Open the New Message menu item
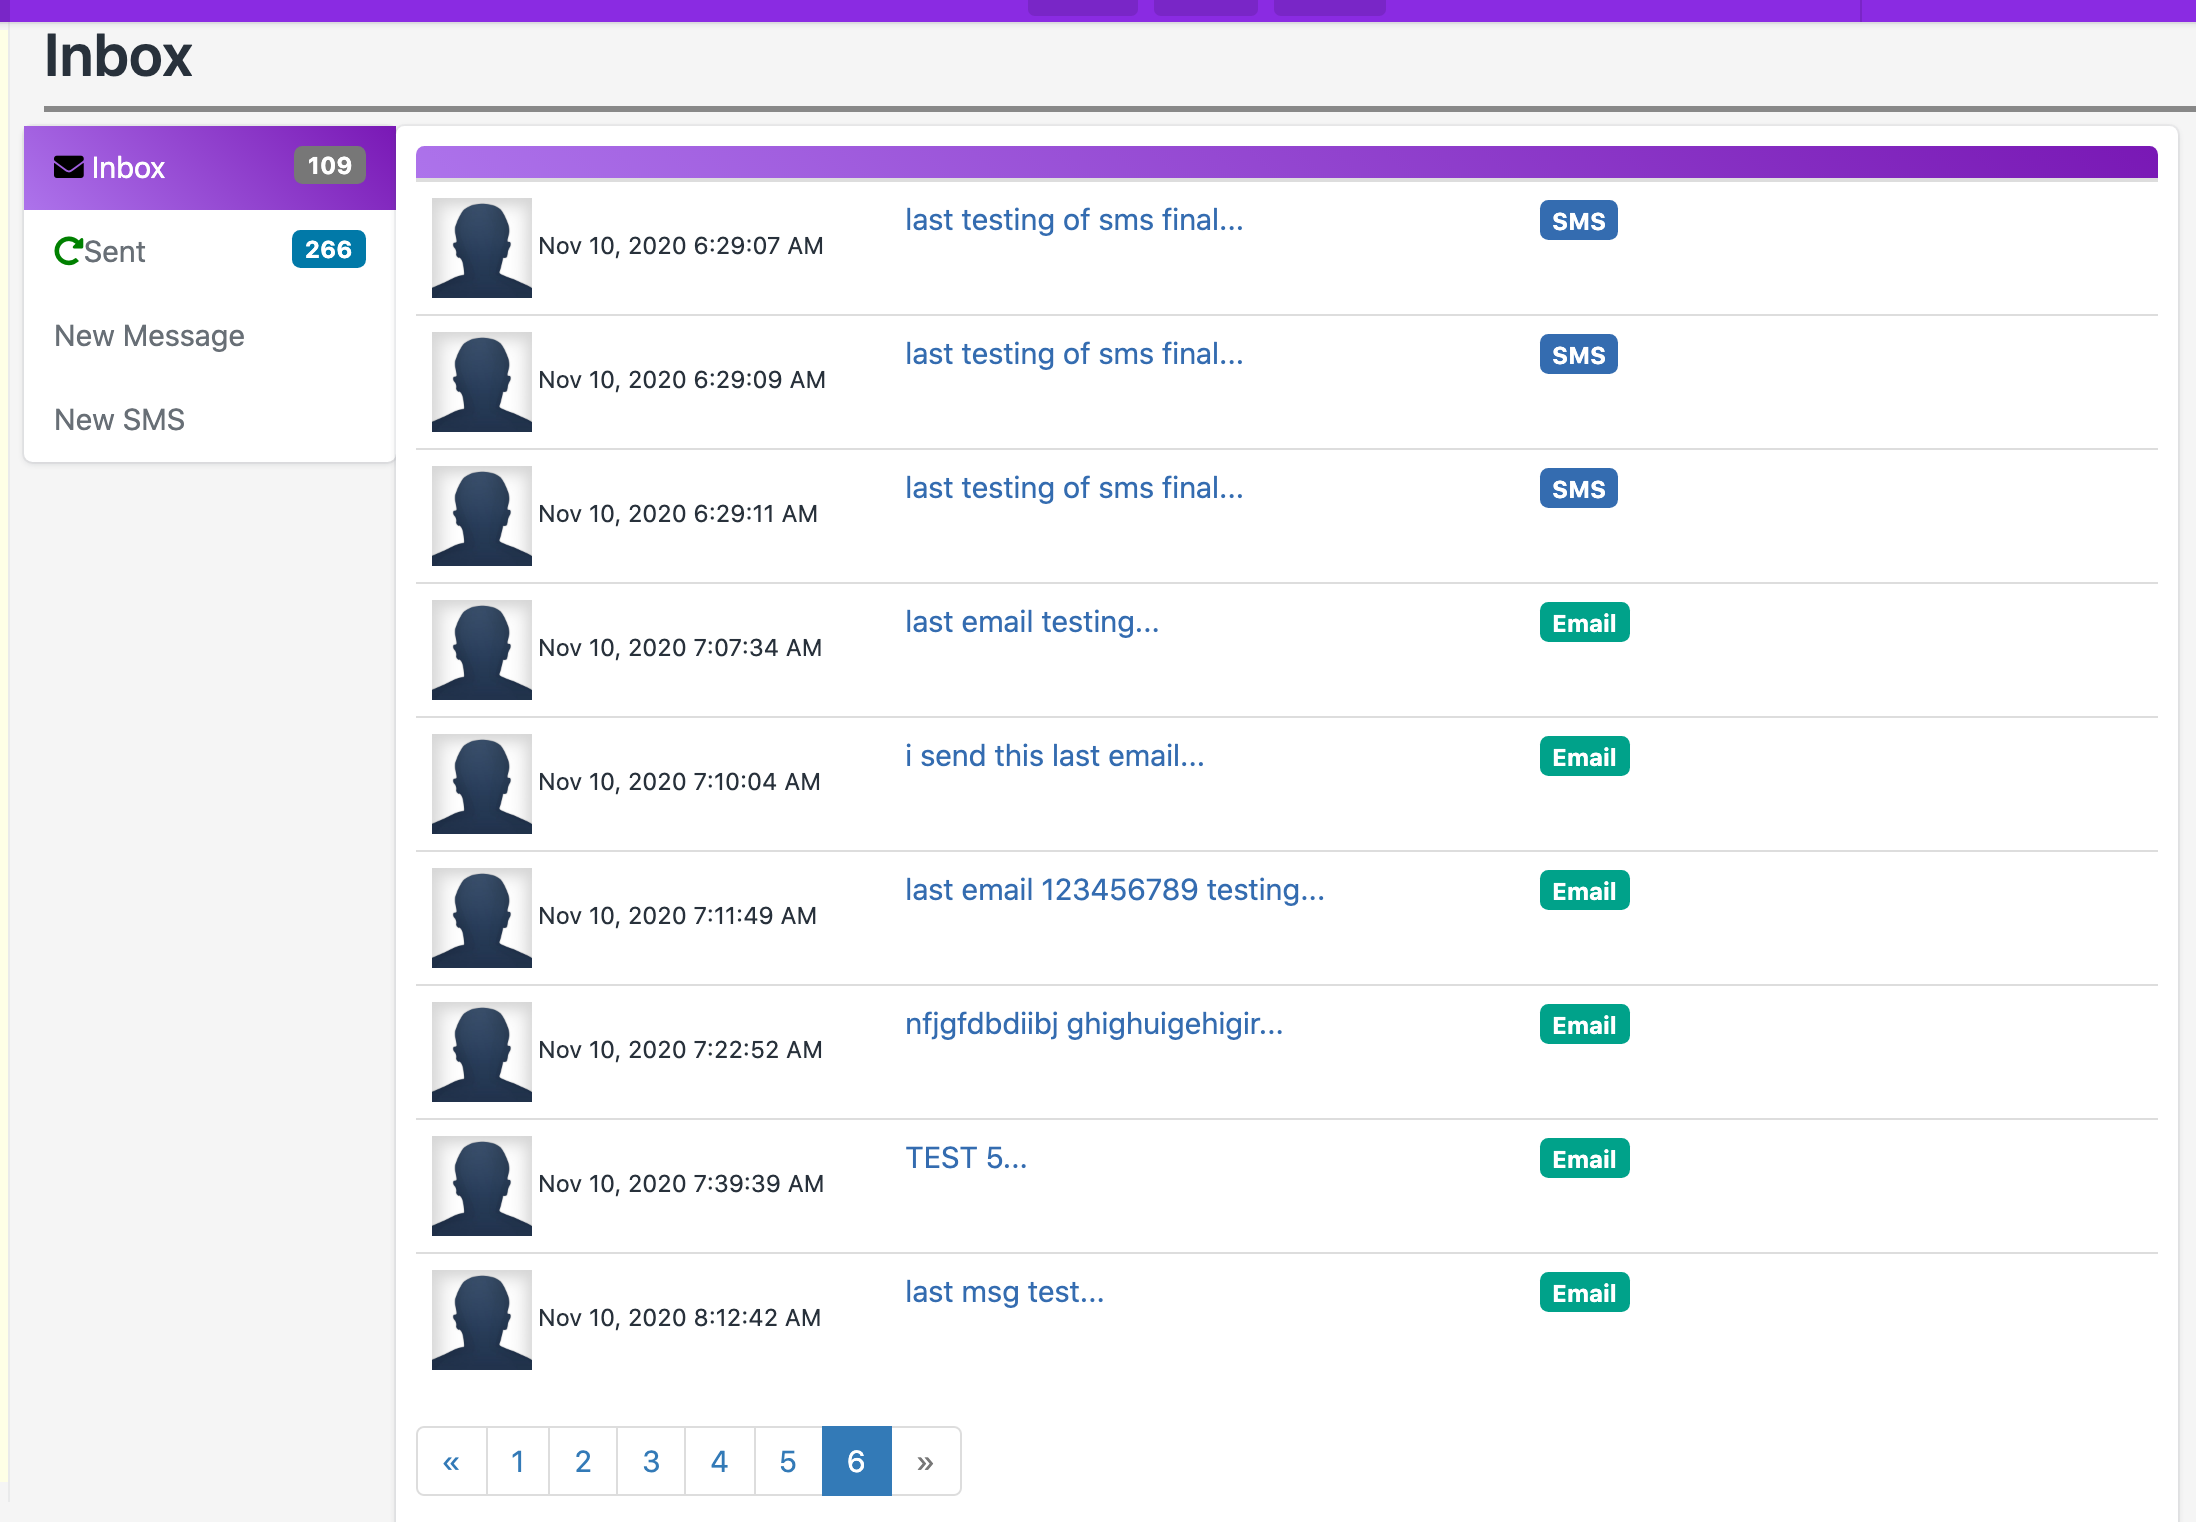Screen dimensions: 2196x1522 coord(149,336)
